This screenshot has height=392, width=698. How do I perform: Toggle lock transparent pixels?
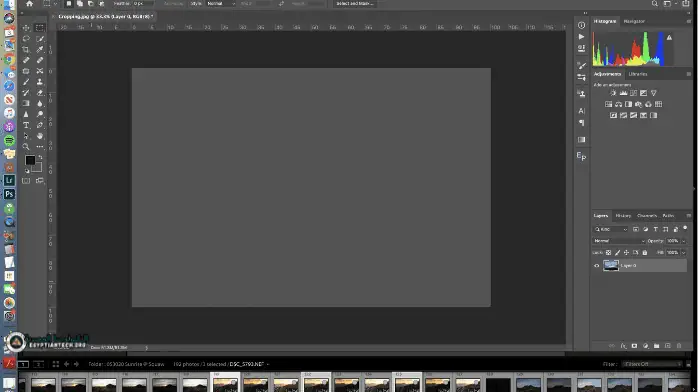pyautogui.click(x=609, y=253)
